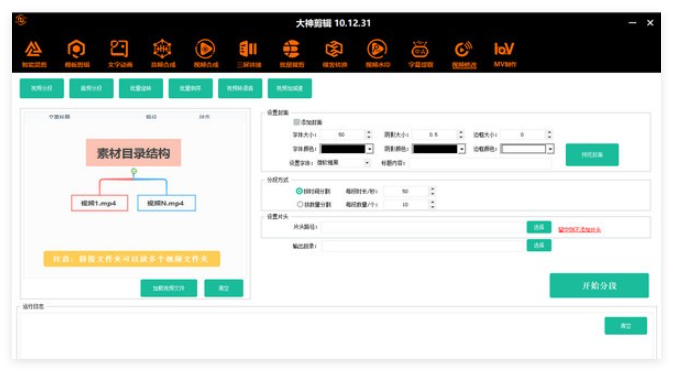Decrease the count-per-segment value
Image resolution: width=673 pixels, height=371 pixels.
point(433,207)
